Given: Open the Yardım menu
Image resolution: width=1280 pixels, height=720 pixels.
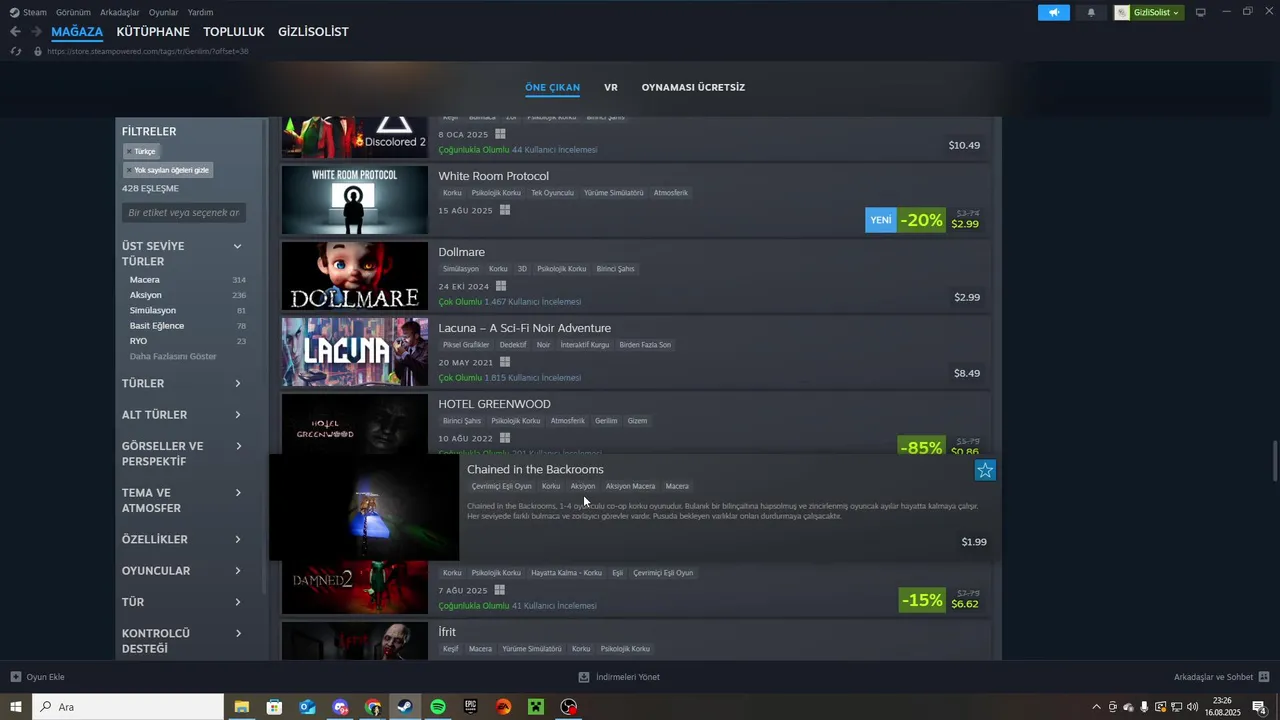Looking at the screenshot, I should (x=201, y=12).
